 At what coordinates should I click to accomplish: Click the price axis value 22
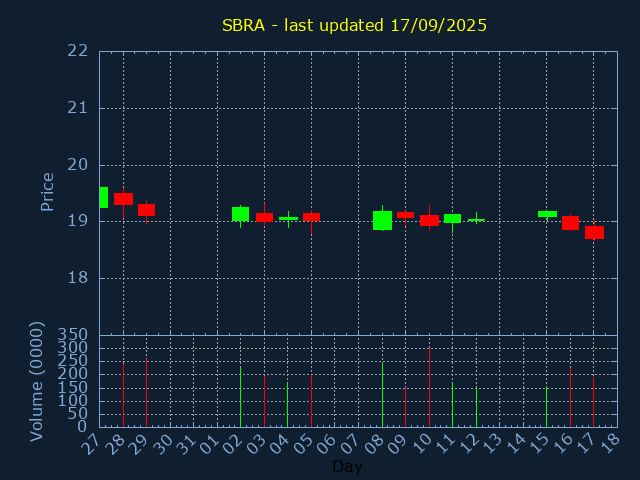coord(78,51)
